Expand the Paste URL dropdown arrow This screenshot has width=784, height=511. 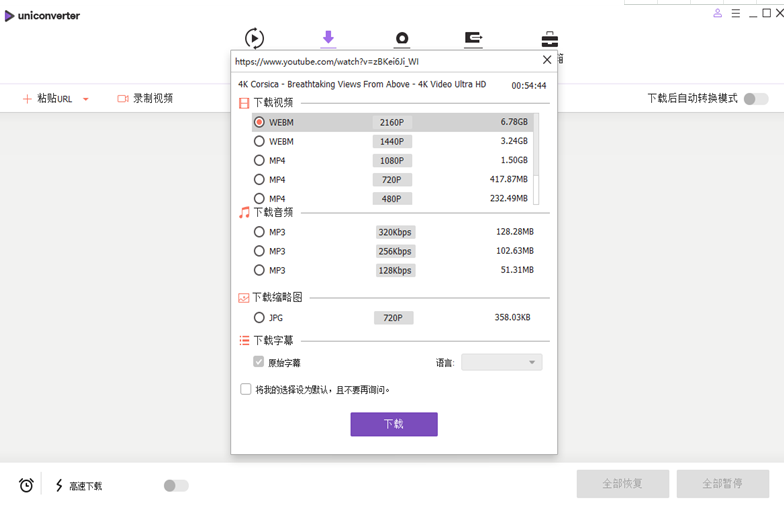[x=86, y=99]
